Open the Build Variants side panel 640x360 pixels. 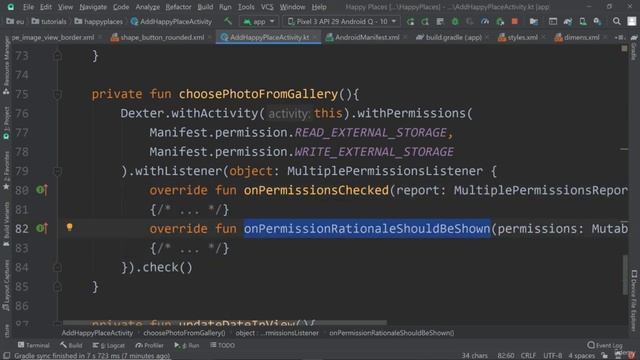pos(6,224)
